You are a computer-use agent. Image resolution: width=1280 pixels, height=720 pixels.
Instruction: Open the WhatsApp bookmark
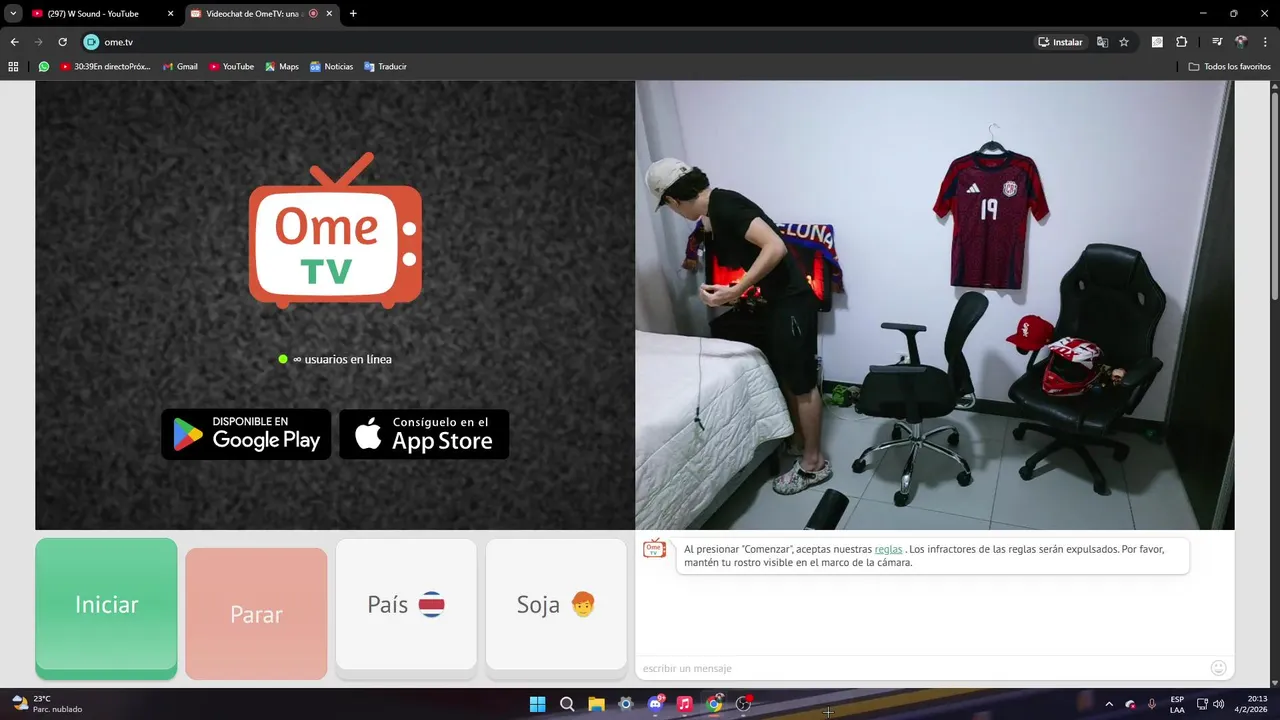(44, 67)
